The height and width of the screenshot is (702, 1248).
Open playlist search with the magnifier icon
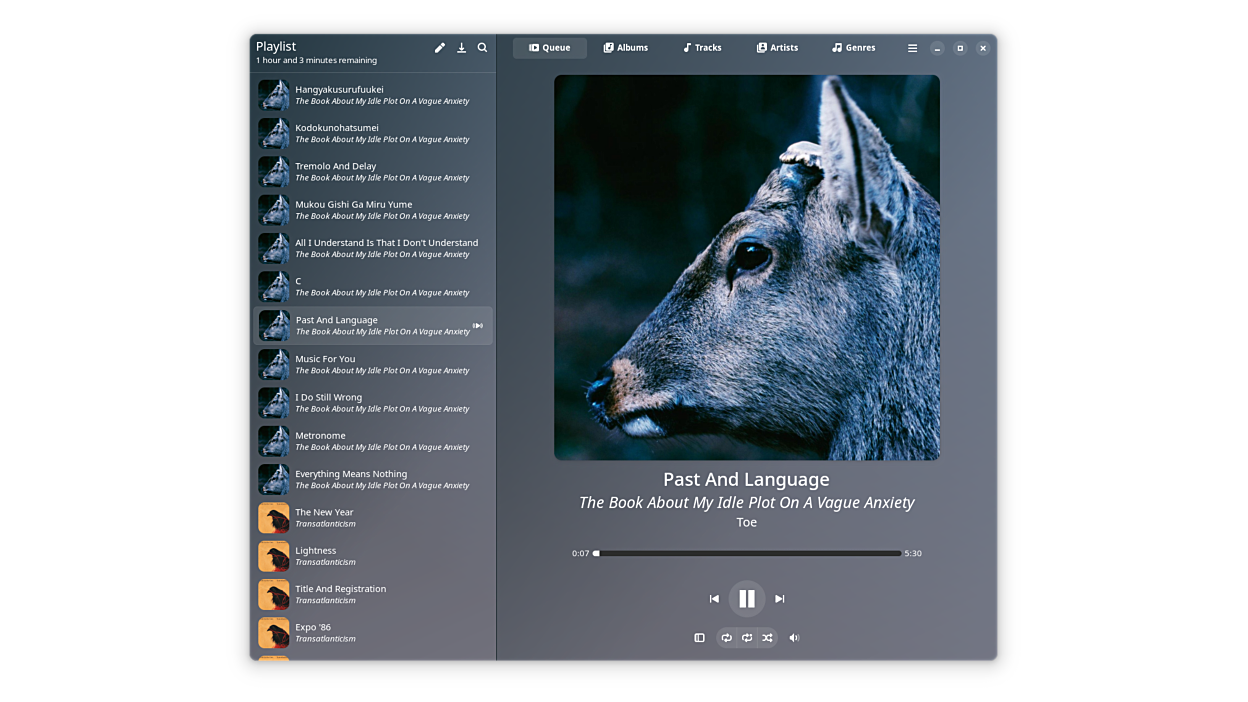coord(482,48)
